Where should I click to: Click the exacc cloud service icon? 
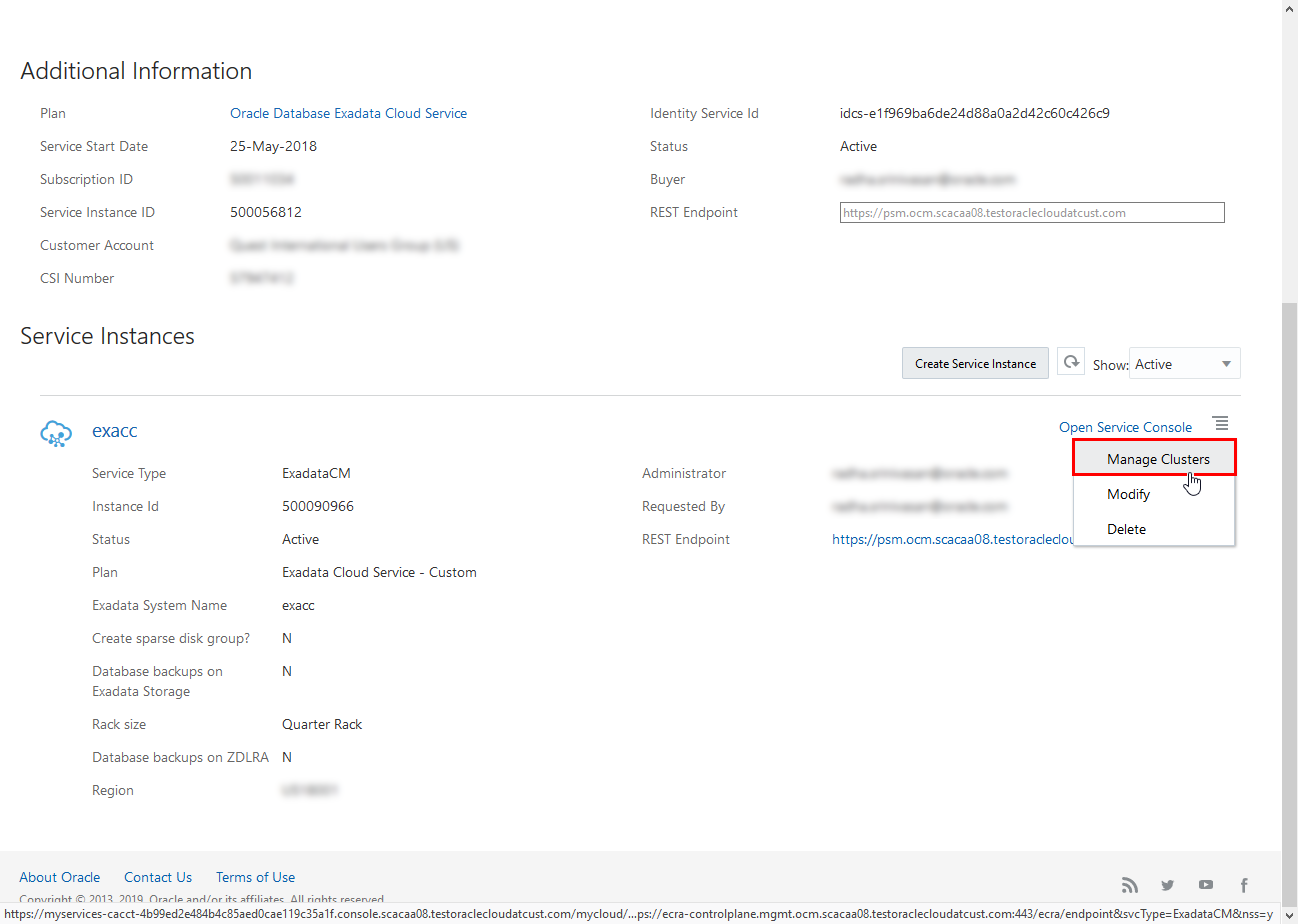[x=56, y=433]
